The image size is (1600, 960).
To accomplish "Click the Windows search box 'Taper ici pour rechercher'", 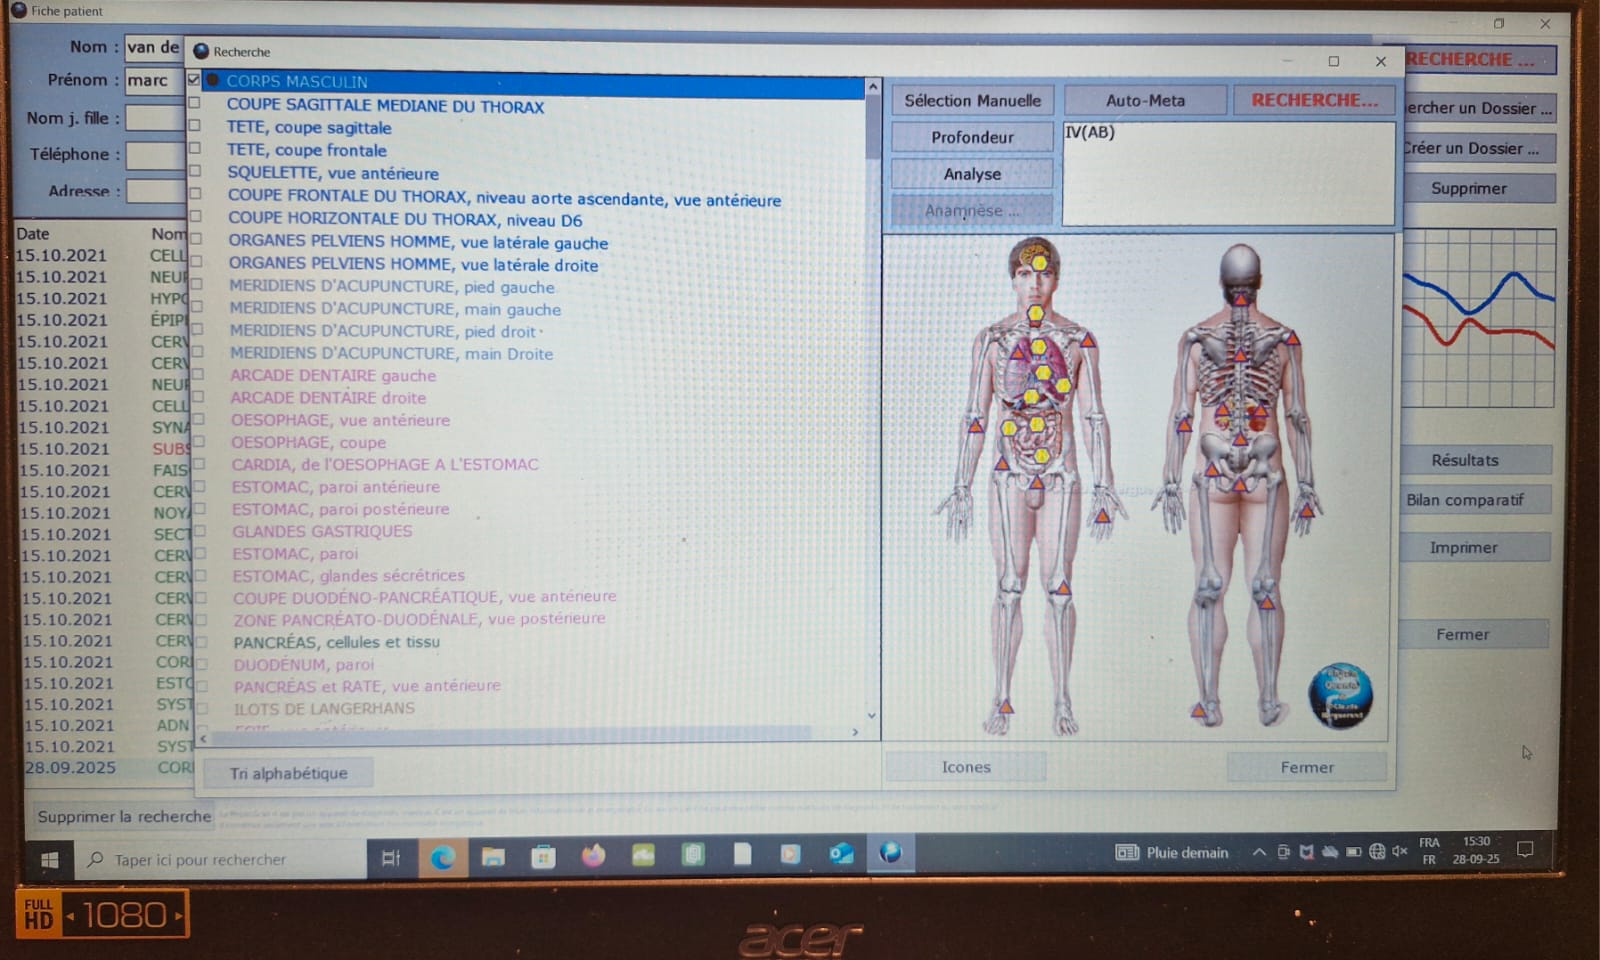I will [220, 860].
